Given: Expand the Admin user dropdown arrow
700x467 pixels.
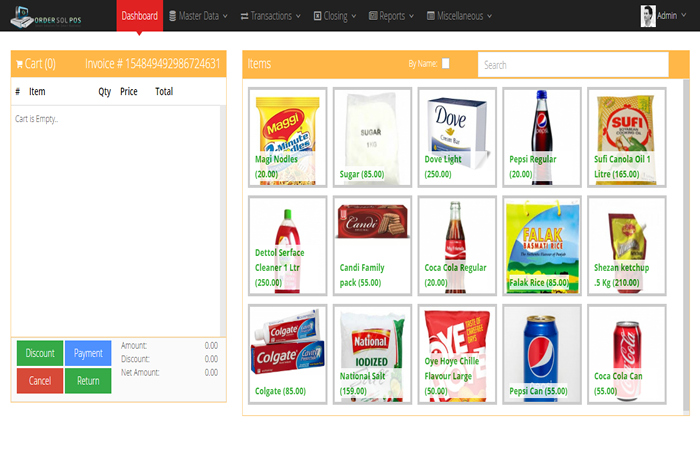Looking at the screenshot, I should [x=683, y=16].
